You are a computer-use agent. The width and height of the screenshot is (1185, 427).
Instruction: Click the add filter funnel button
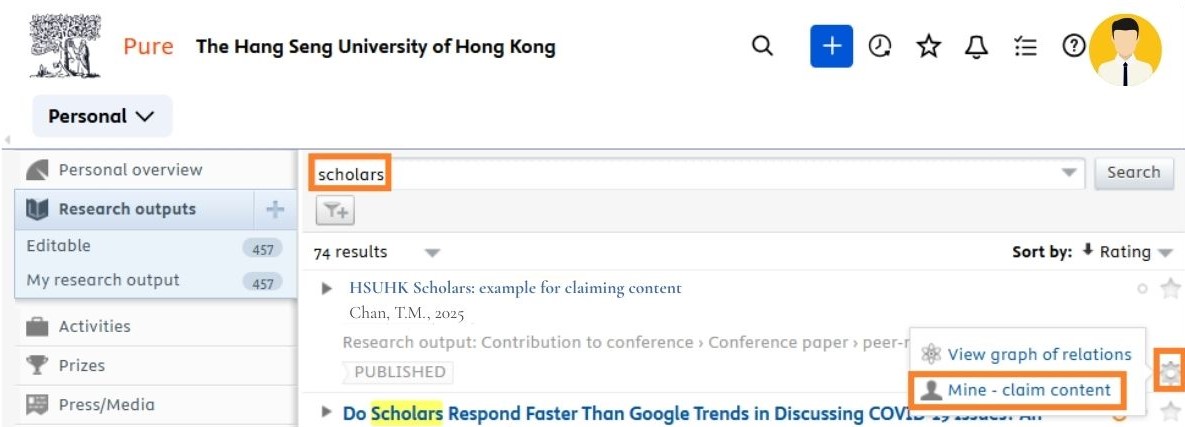click(335, 210)
